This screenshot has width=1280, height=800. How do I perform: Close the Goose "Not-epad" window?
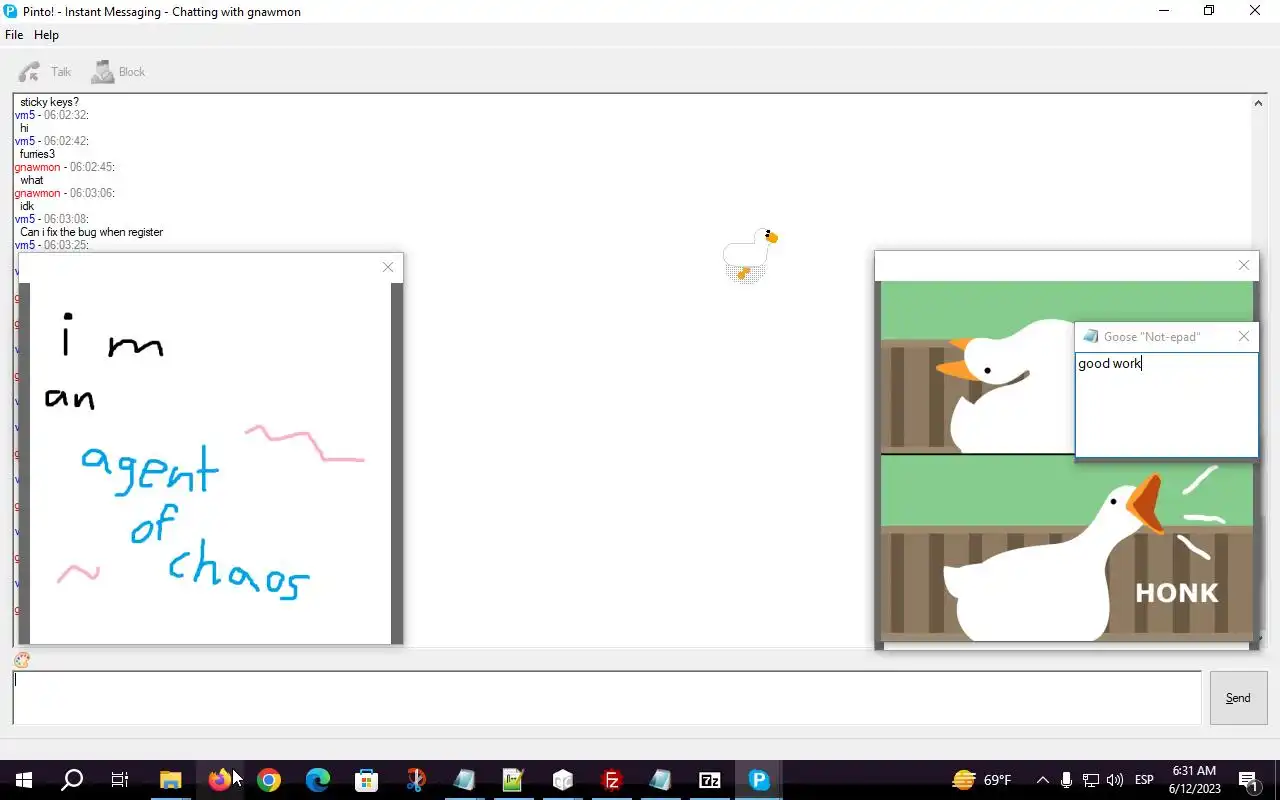click(x=1244, y=337)
